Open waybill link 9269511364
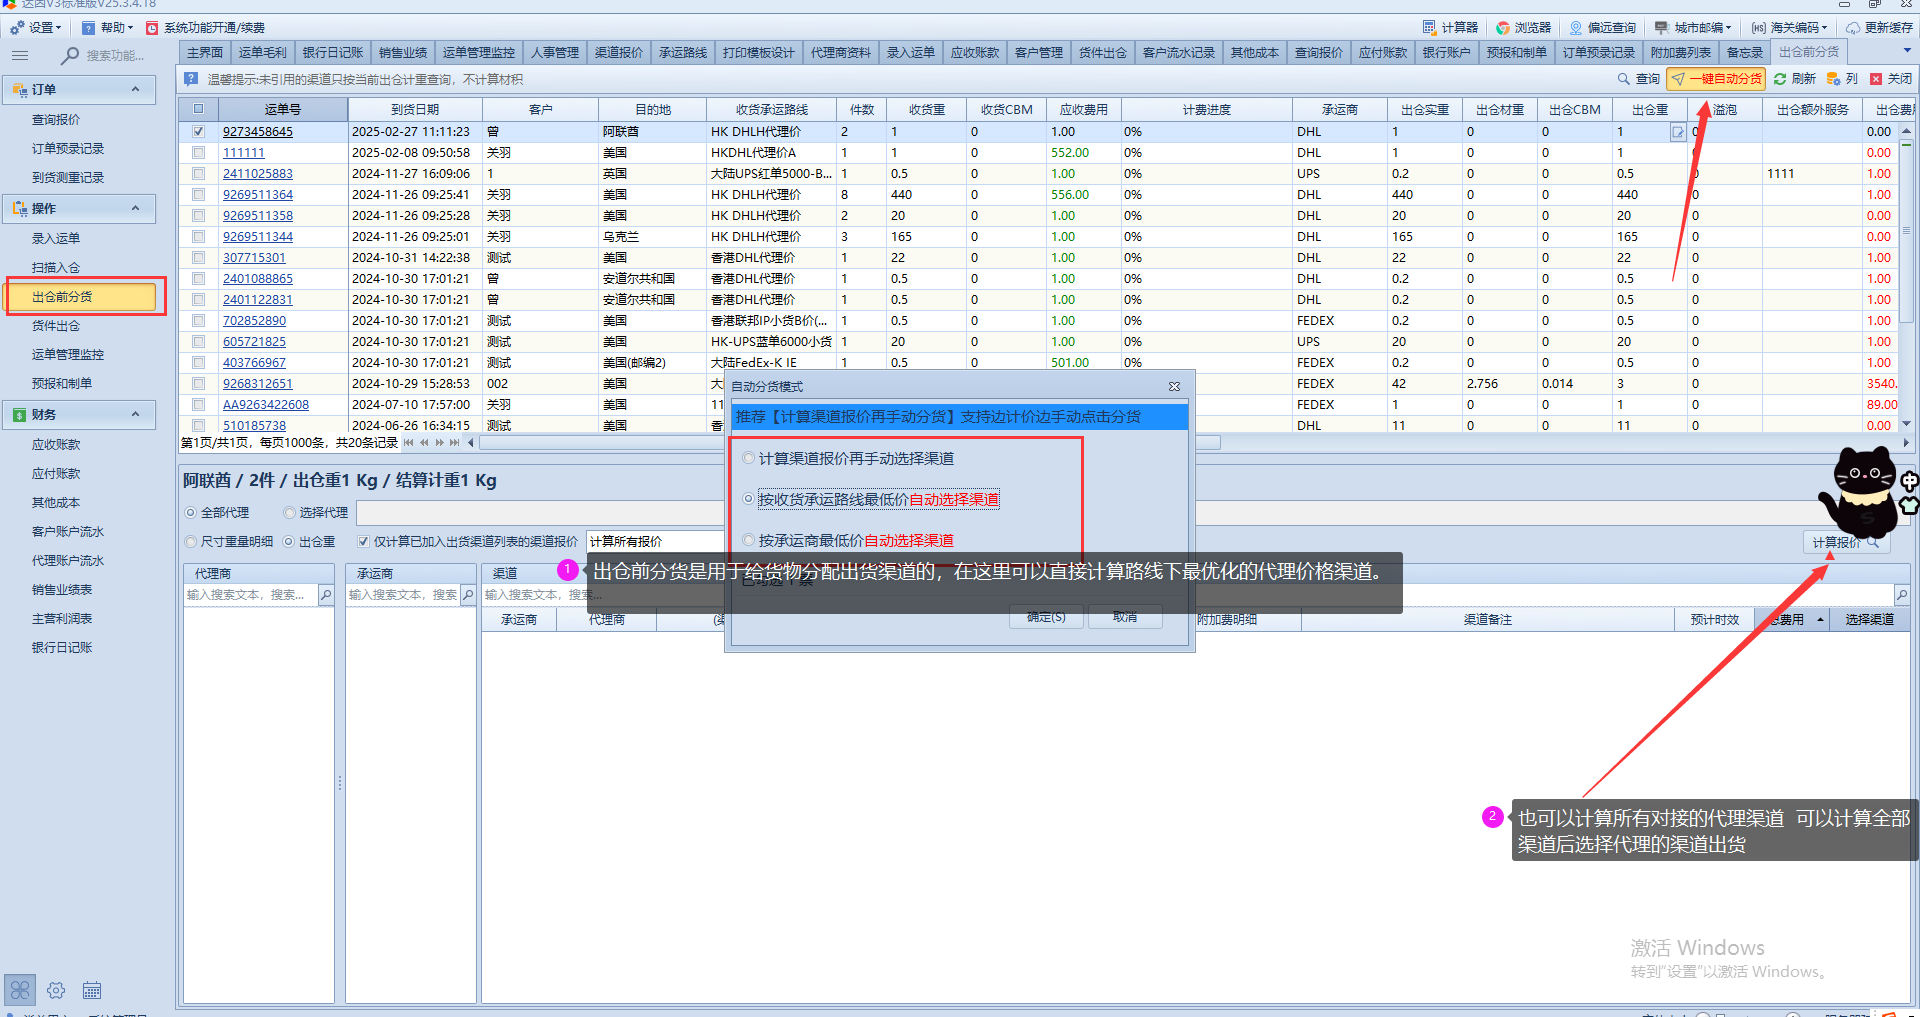Viewport: 1920px width, 1017px height. (258, 195)
